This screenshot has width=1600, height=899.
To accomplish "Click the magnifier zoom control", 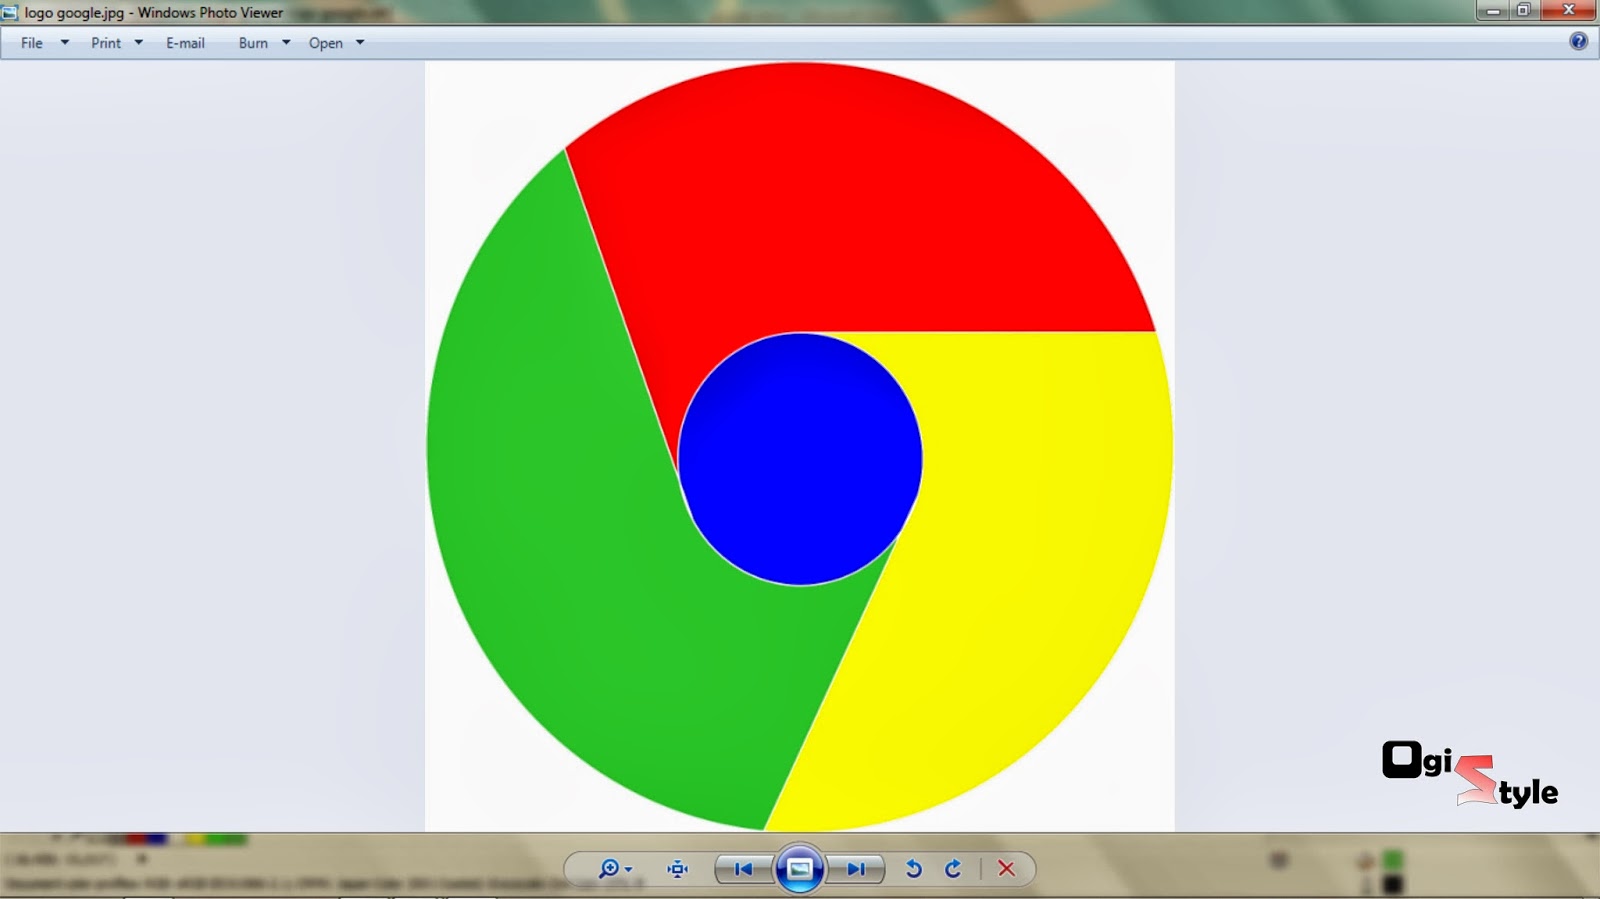I will point(608,869).
